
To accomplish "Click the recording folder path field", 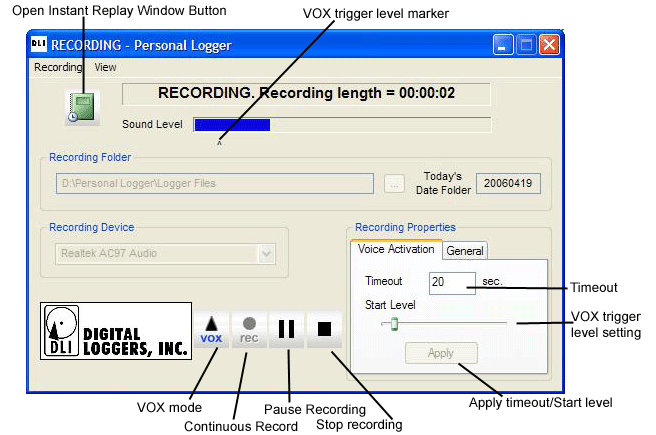I will [x=215, y=184].
